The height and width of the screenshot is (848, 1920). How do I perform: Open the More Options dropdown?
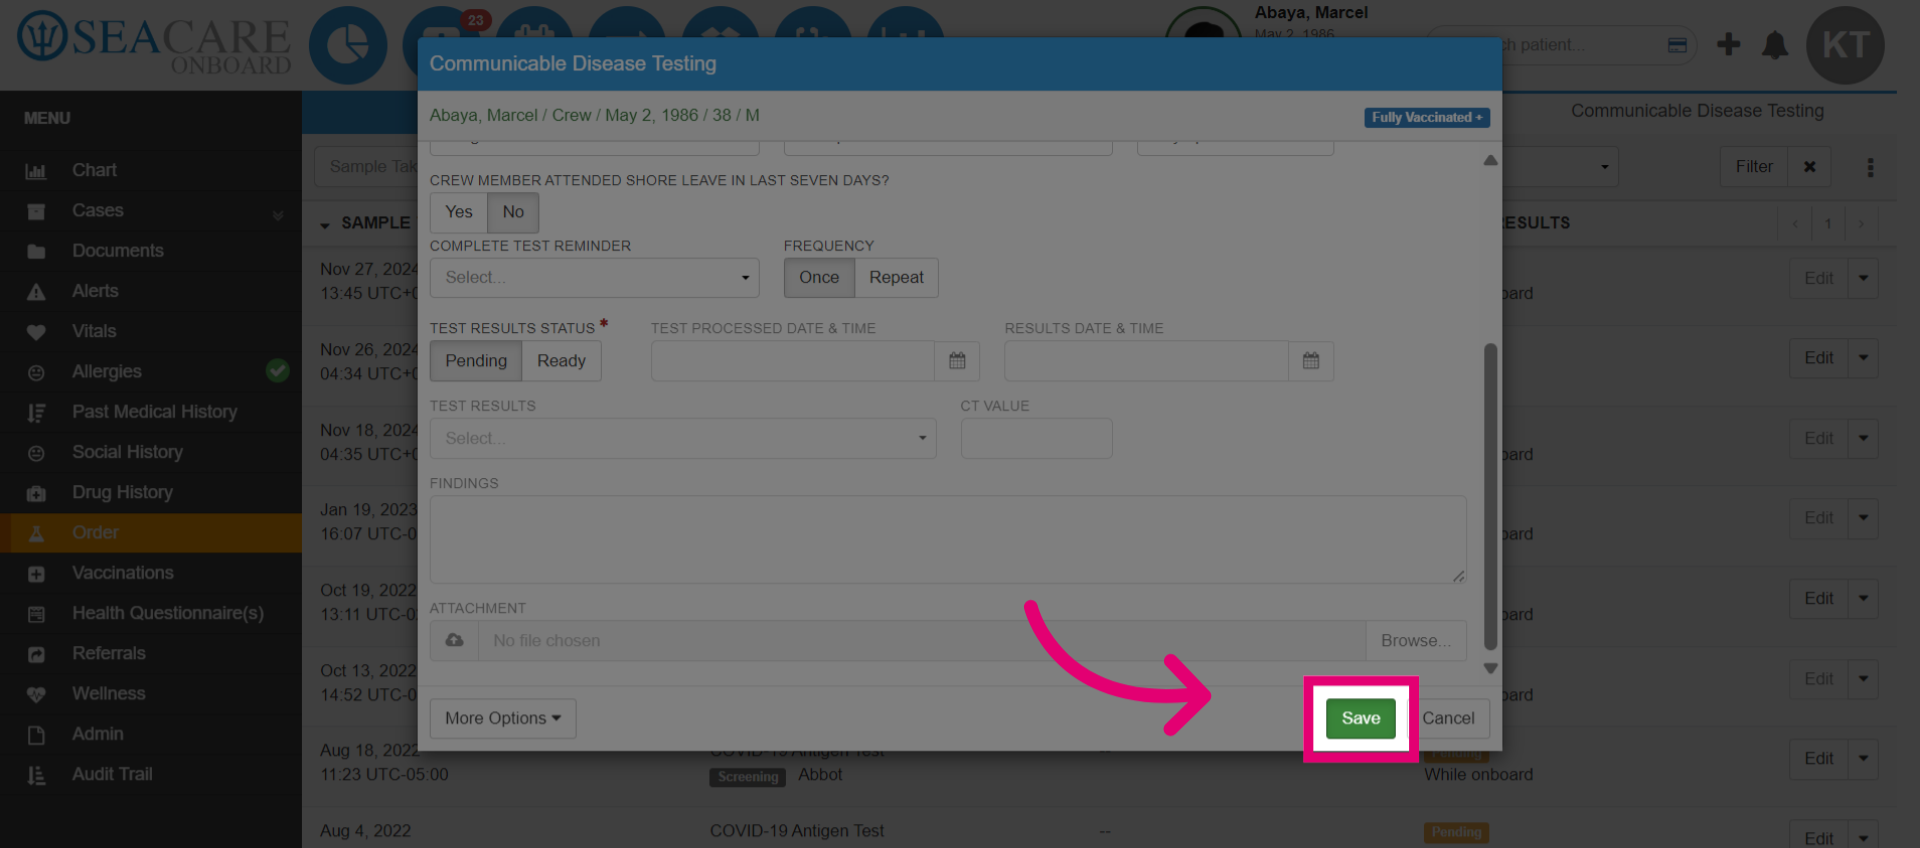pos(503,718)
